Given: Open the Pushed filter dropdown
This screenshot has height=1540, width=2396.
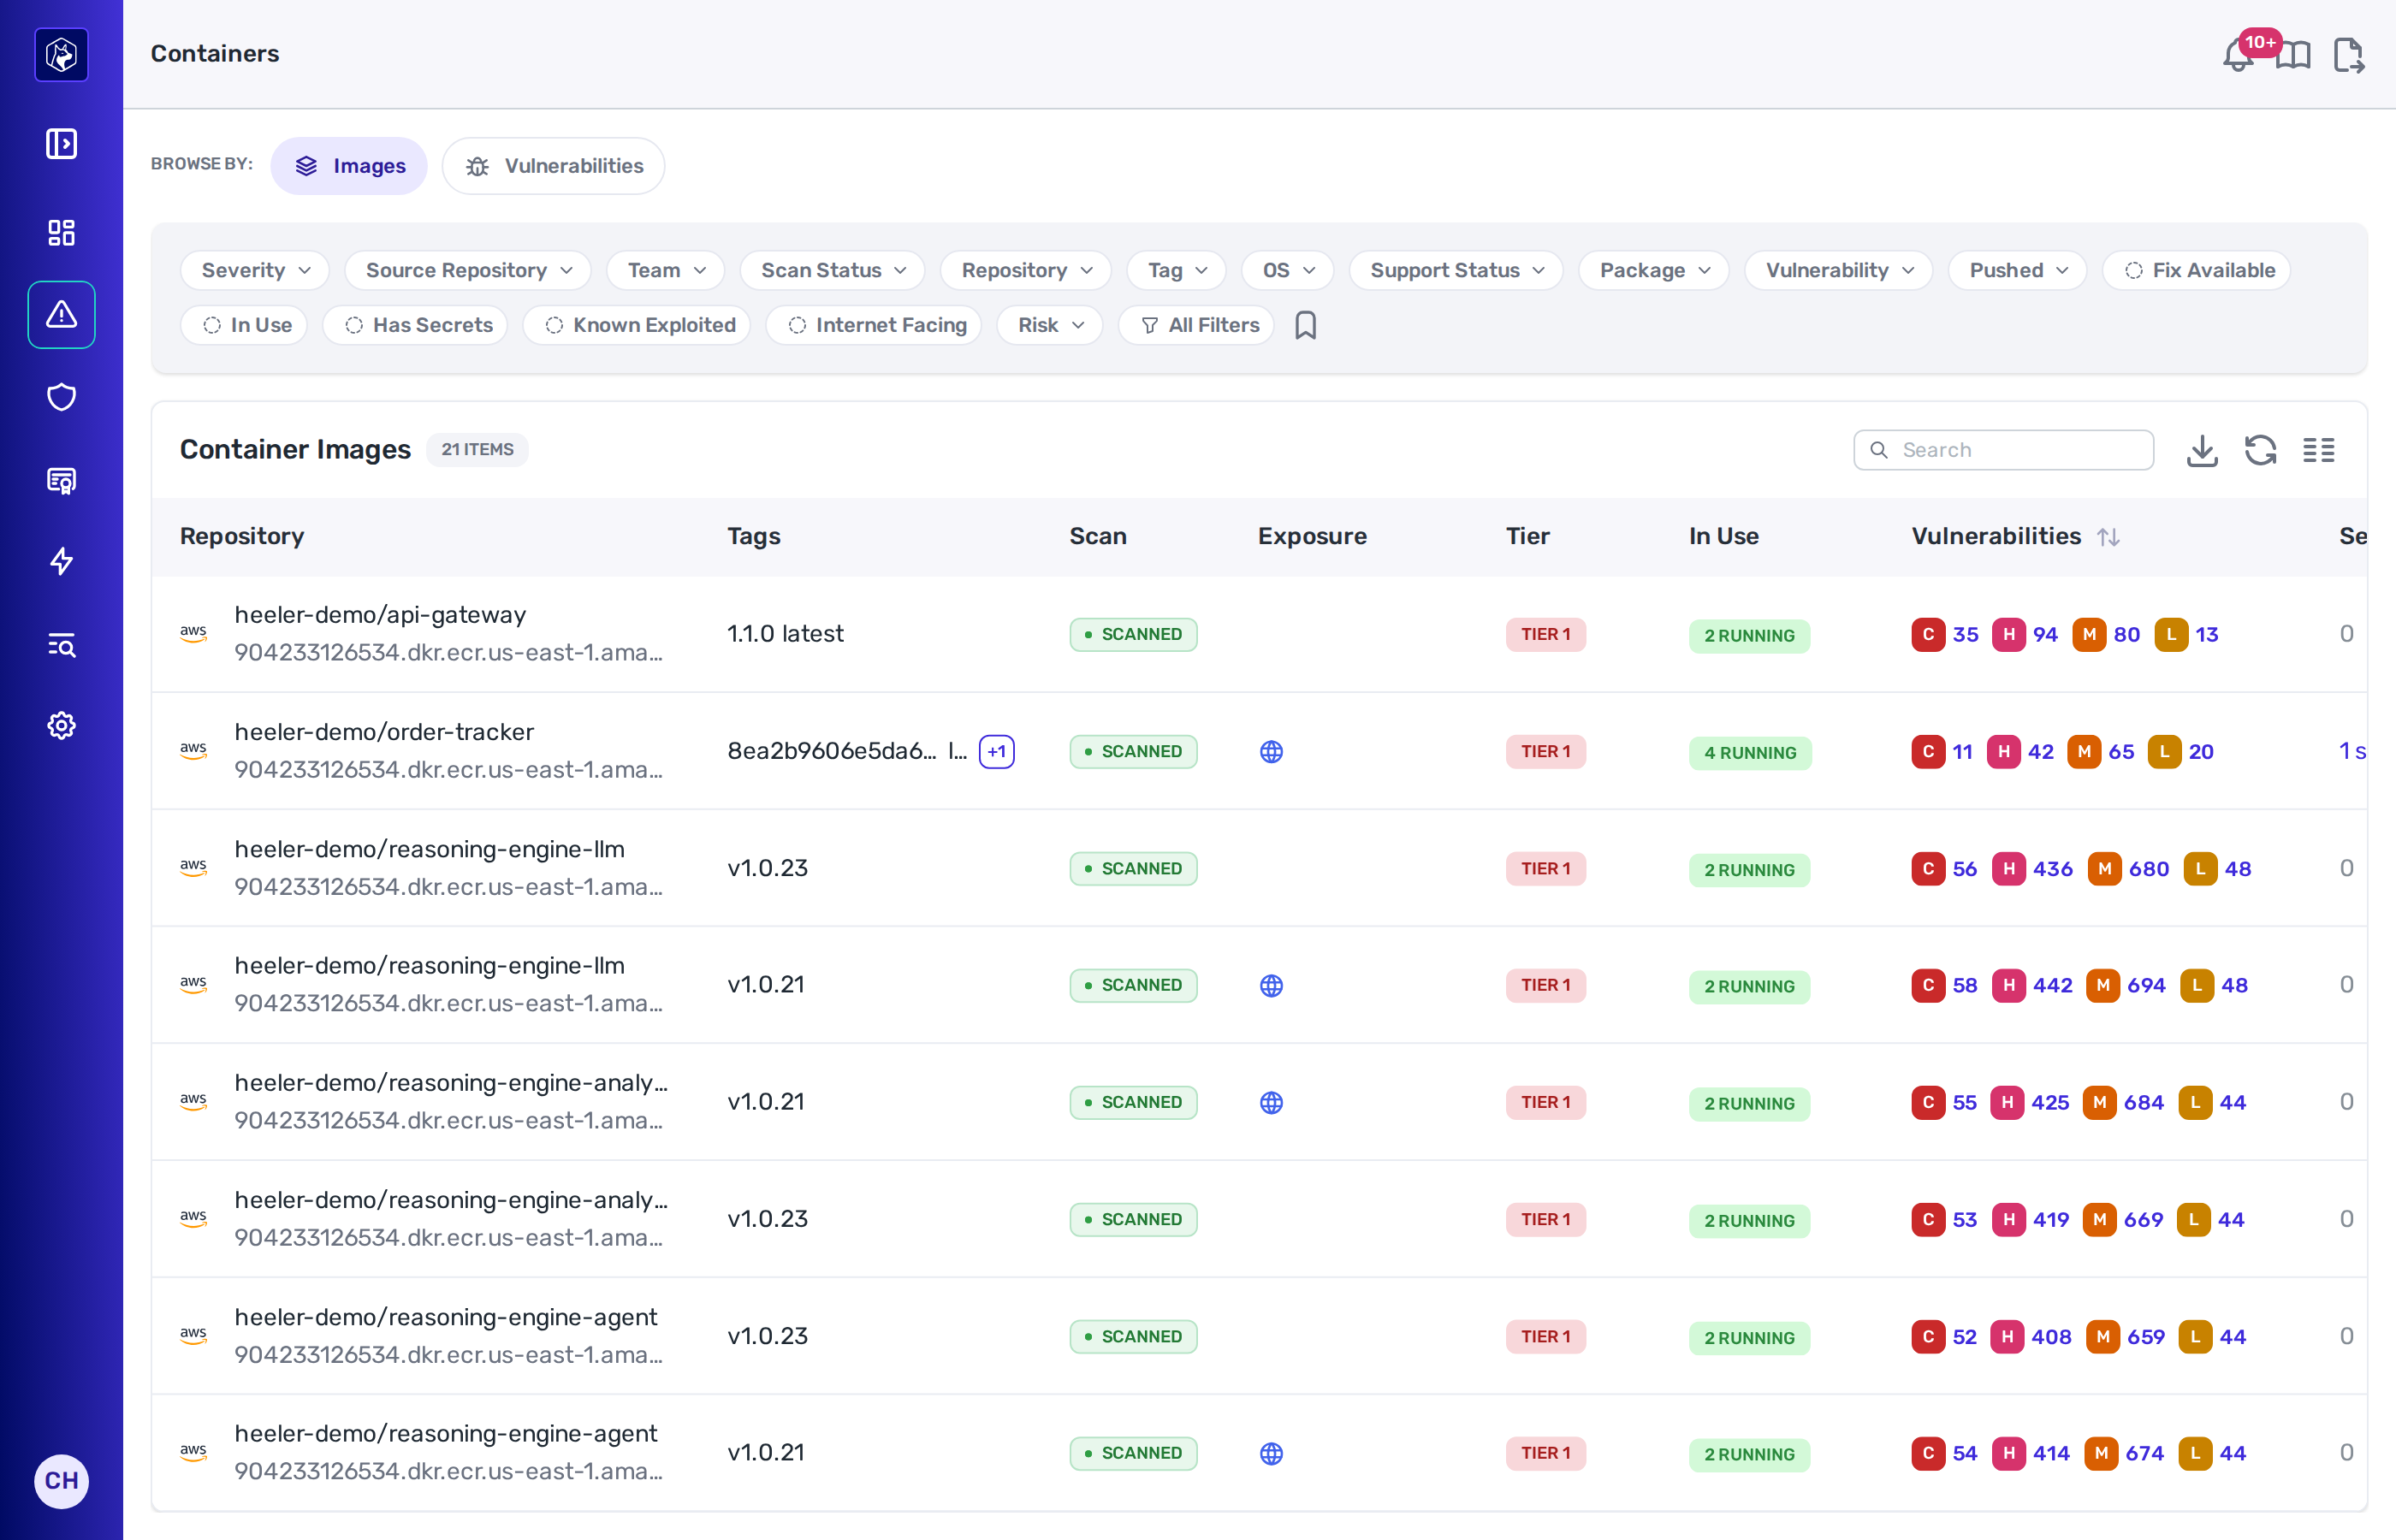Looking at the screenshot, I should coord(2017,270).
